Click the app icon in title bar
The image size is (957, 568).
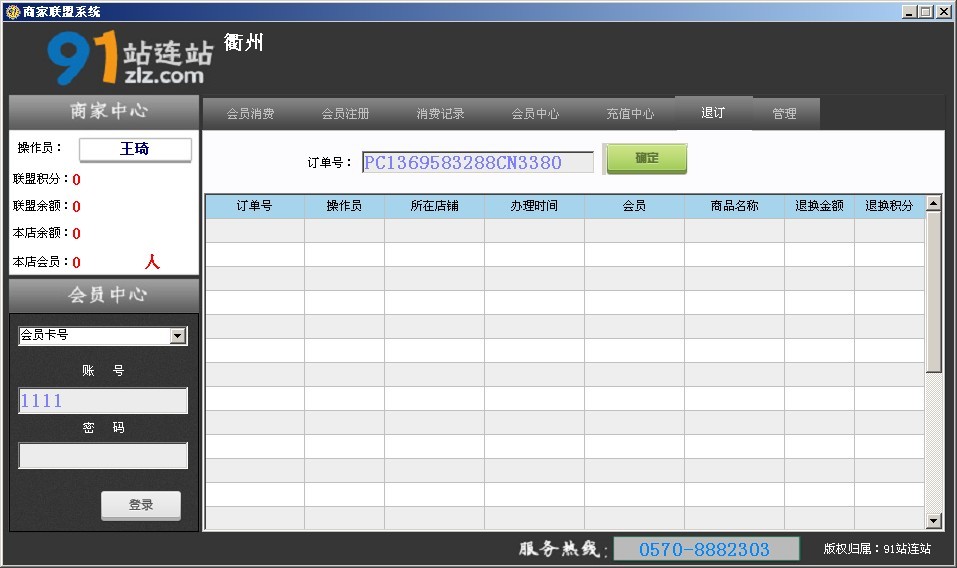12,11
